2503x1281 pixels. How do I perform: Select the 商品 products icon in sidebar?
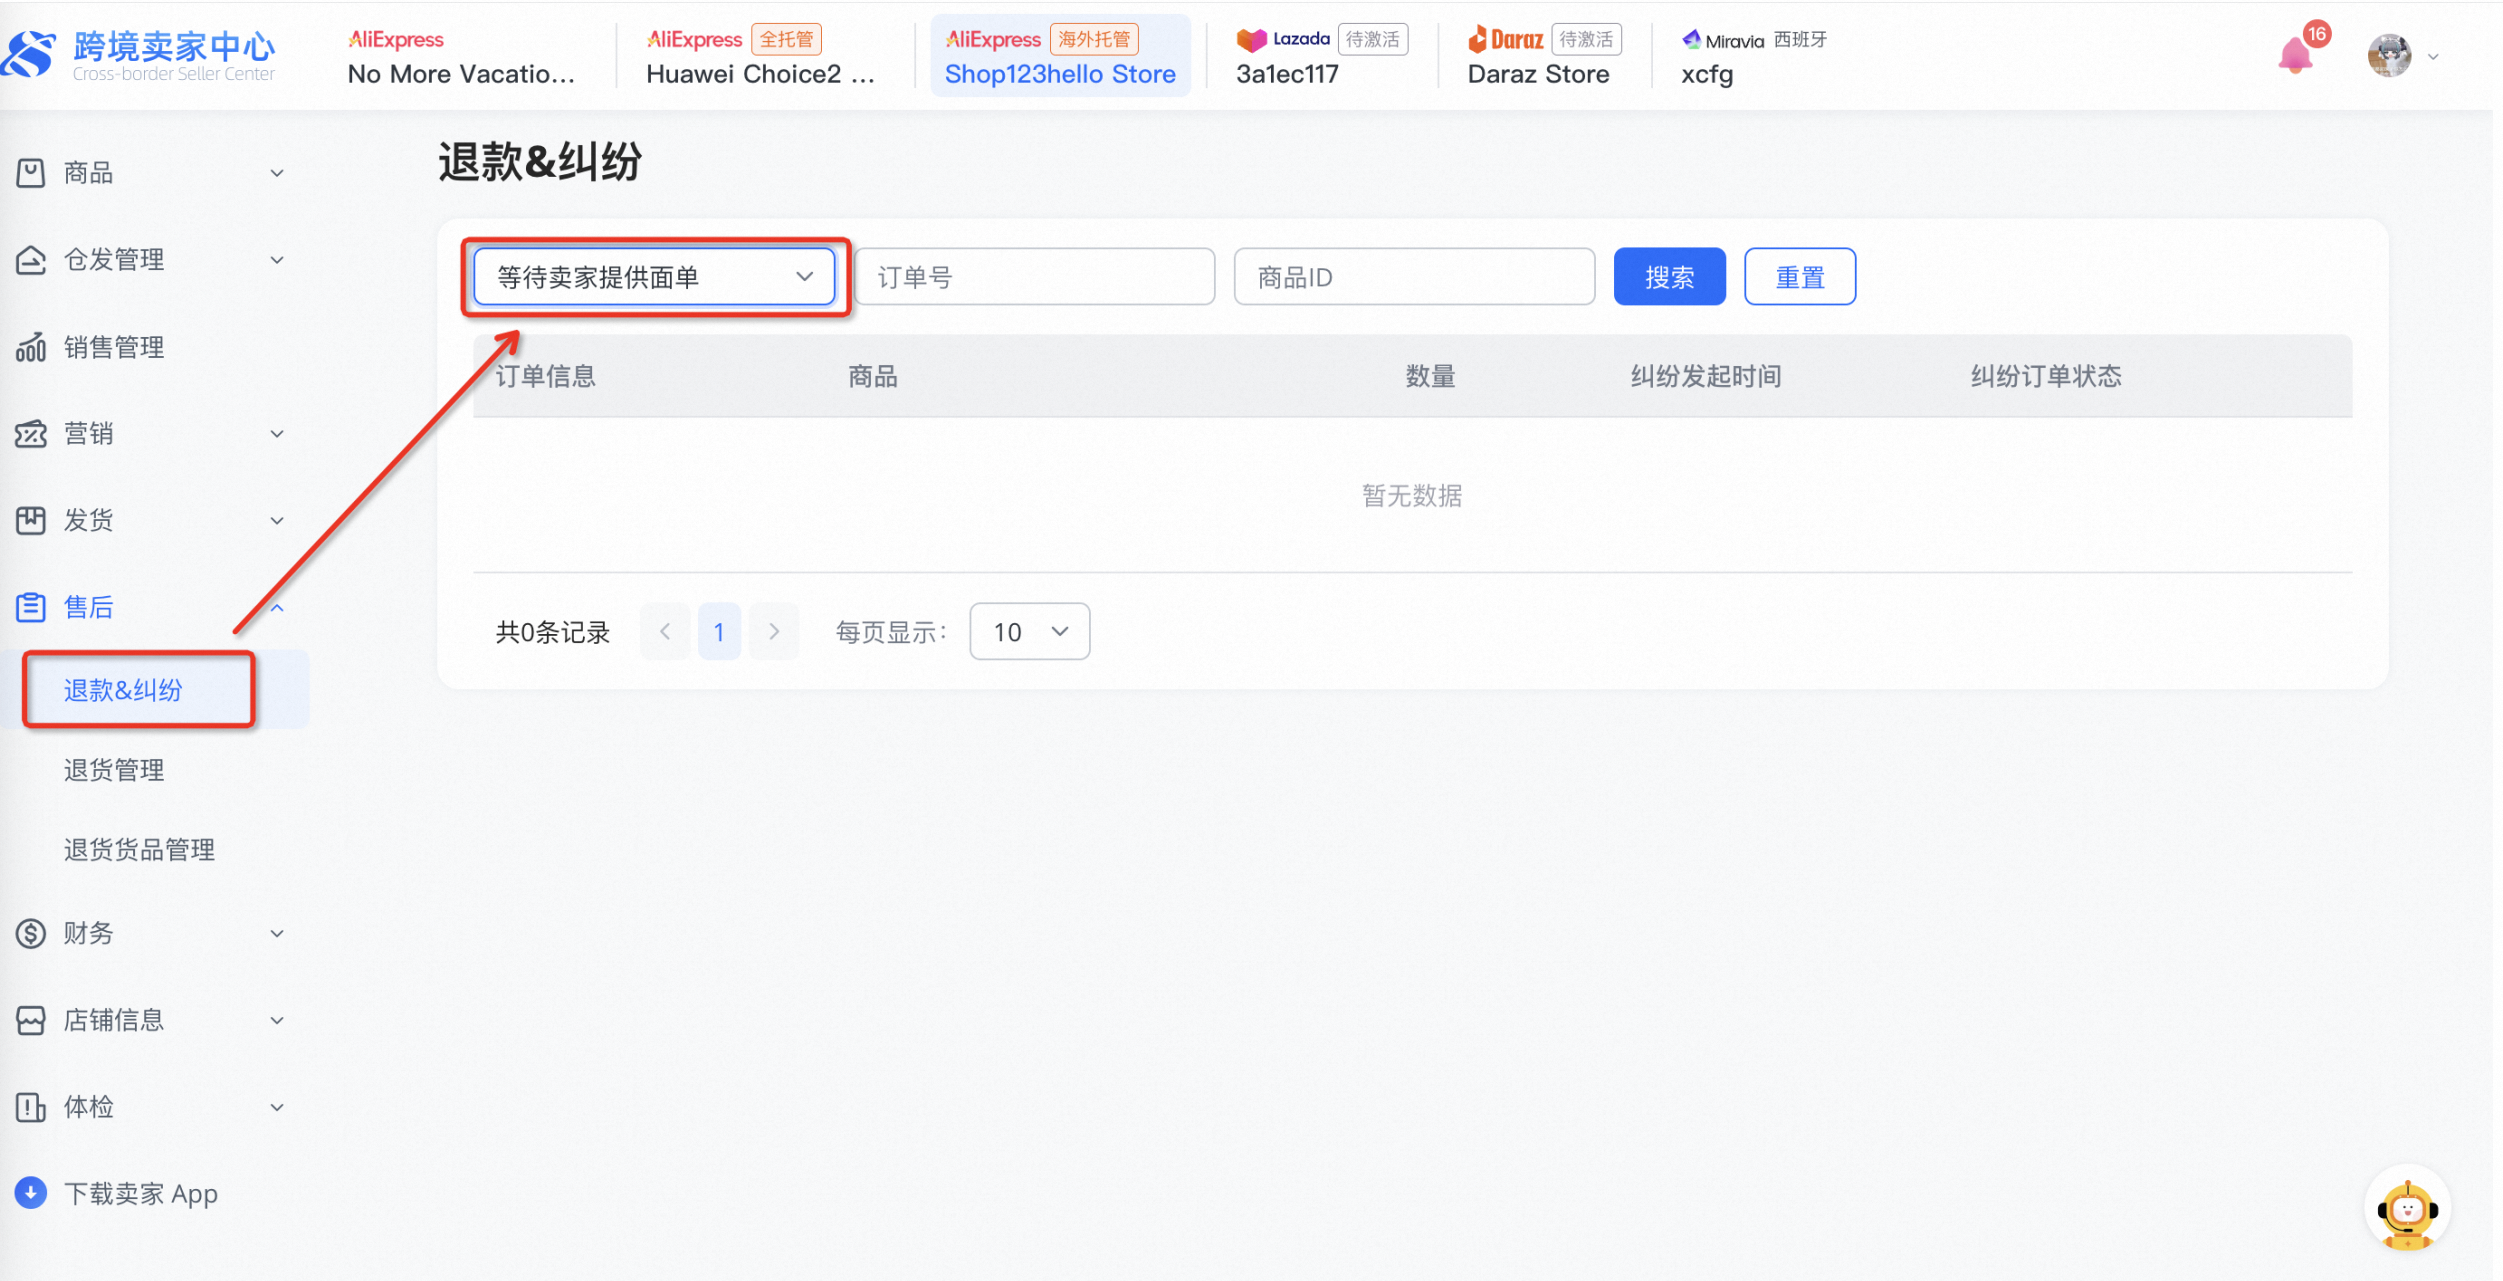click(x=31, y=172)
